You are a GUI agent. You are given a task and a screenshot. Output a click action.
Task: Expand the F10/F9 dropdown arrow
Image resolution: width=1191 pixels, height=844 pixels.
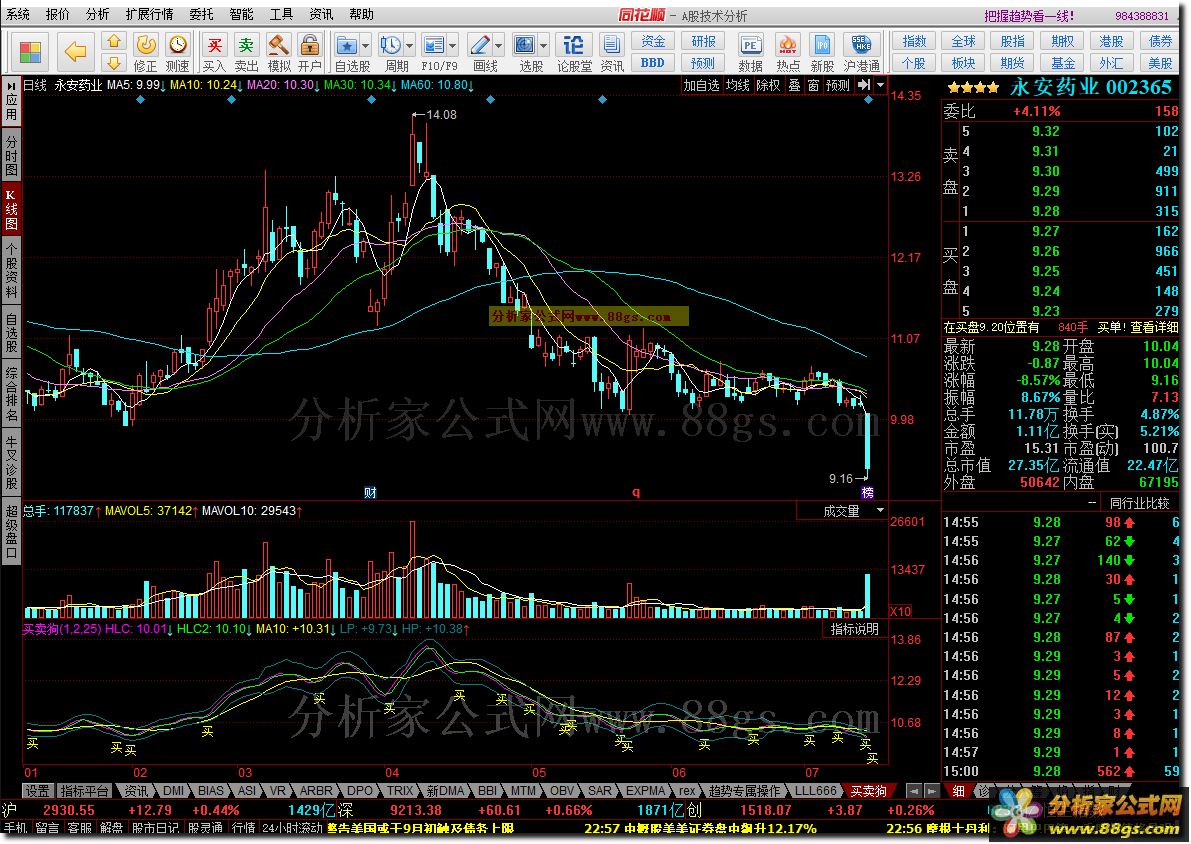[x=453, y=46]
